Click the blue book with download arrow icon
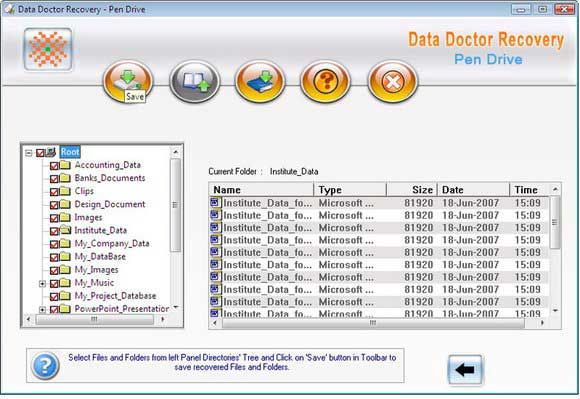 260,81
